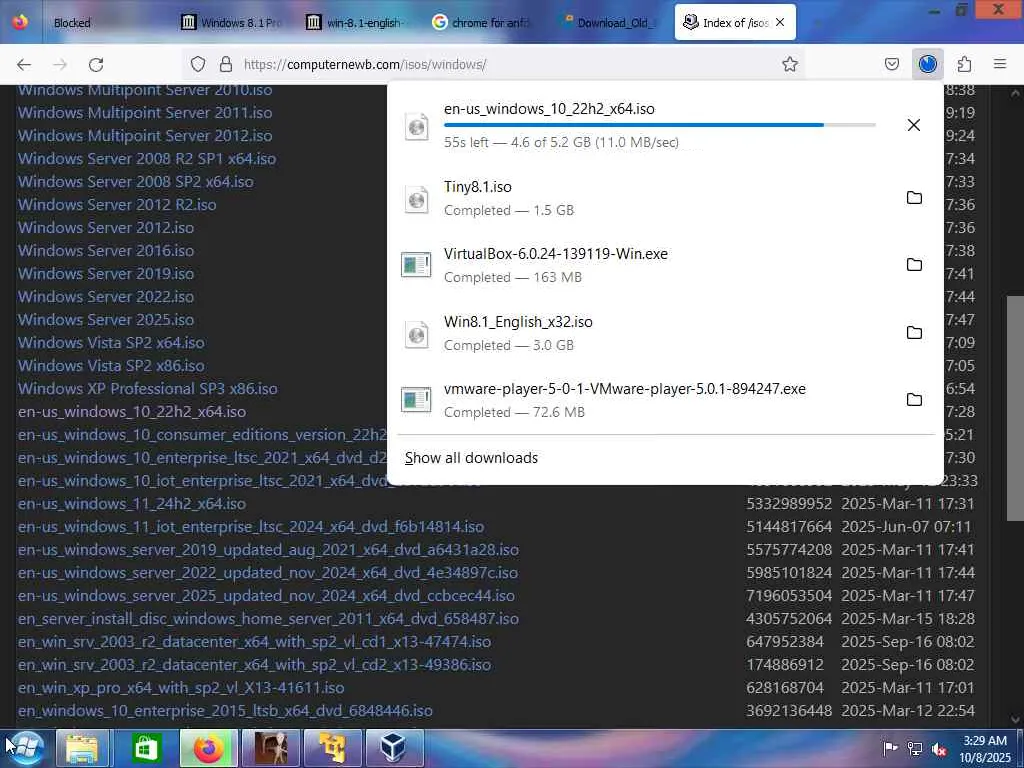This screenshot has width=1024, height=768.
Task: Open Firefox hamburger application menu
Action: tap(1000, 64)
